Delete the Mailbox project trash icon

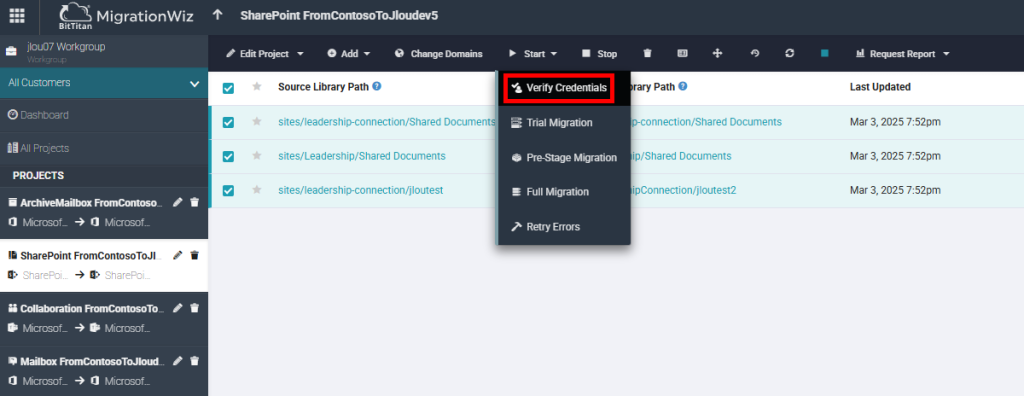(194, 361)
